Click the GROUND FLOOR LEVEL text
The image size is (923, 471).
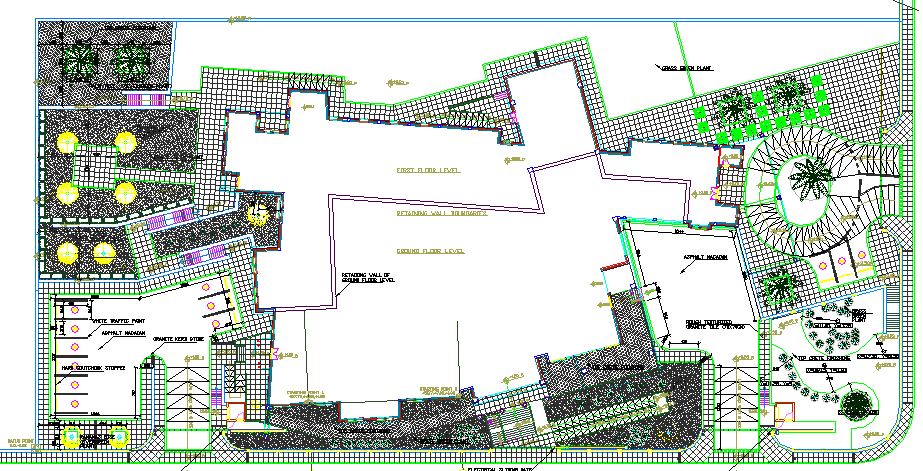point(432,251)
